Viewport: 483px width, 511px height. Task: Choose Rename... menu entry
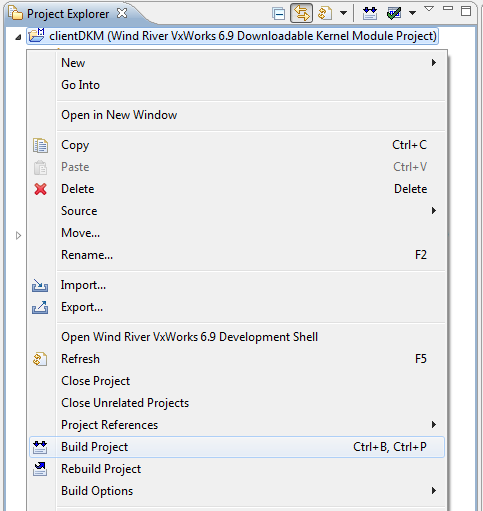pos(237,255)
